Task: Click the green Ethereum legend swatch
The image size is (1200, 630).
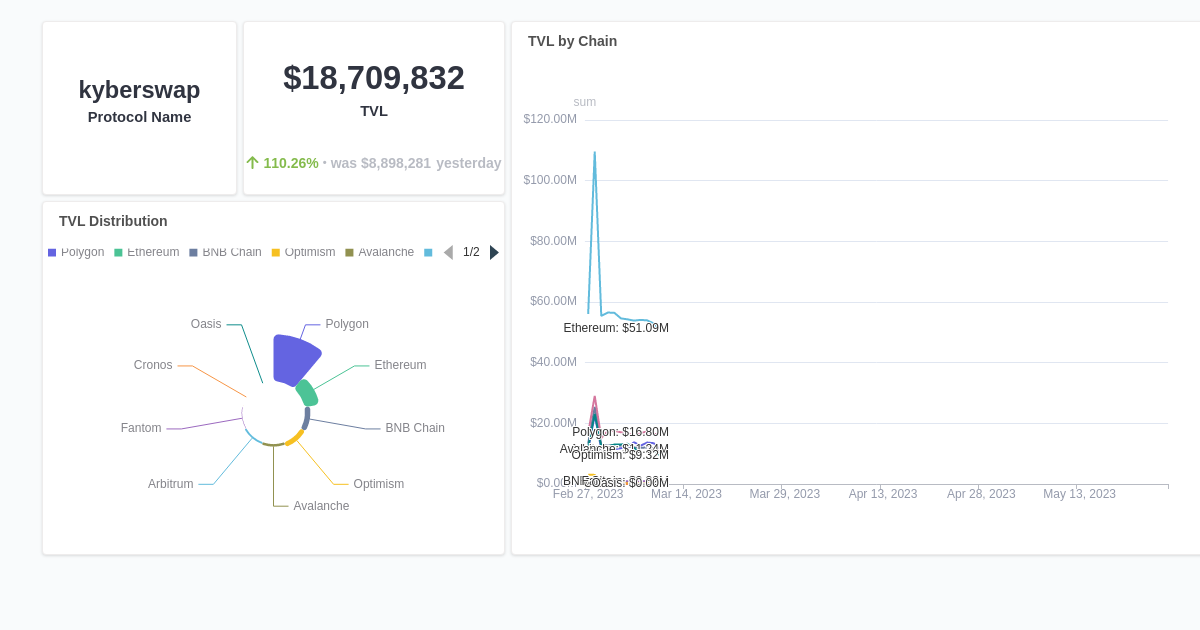Action: point(116,252)
